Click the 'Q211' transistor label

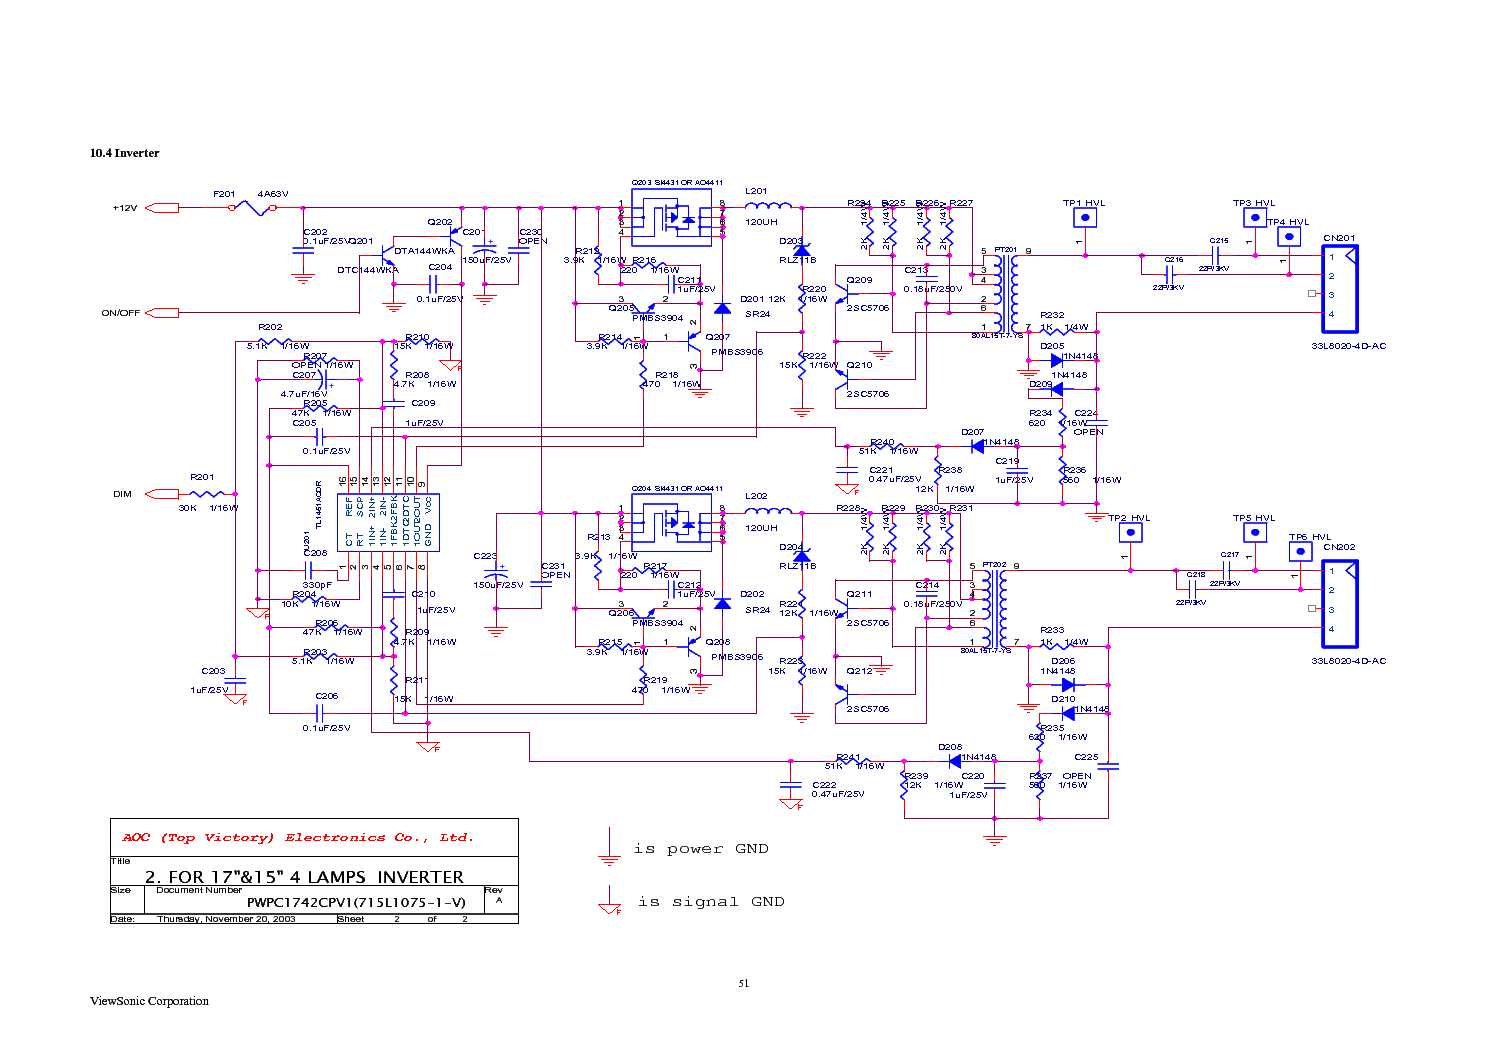click(x=859, y=594)
